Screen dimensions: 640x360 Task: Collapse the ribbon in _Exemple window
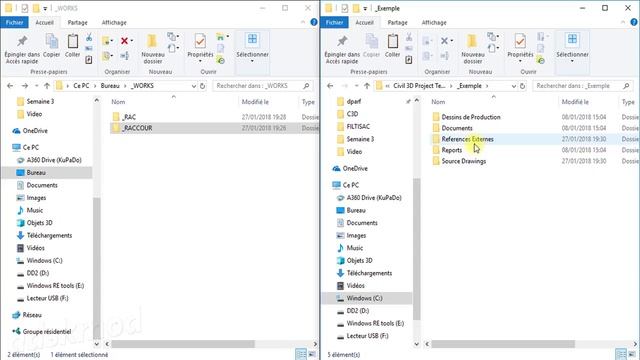[x=623, y=22]
